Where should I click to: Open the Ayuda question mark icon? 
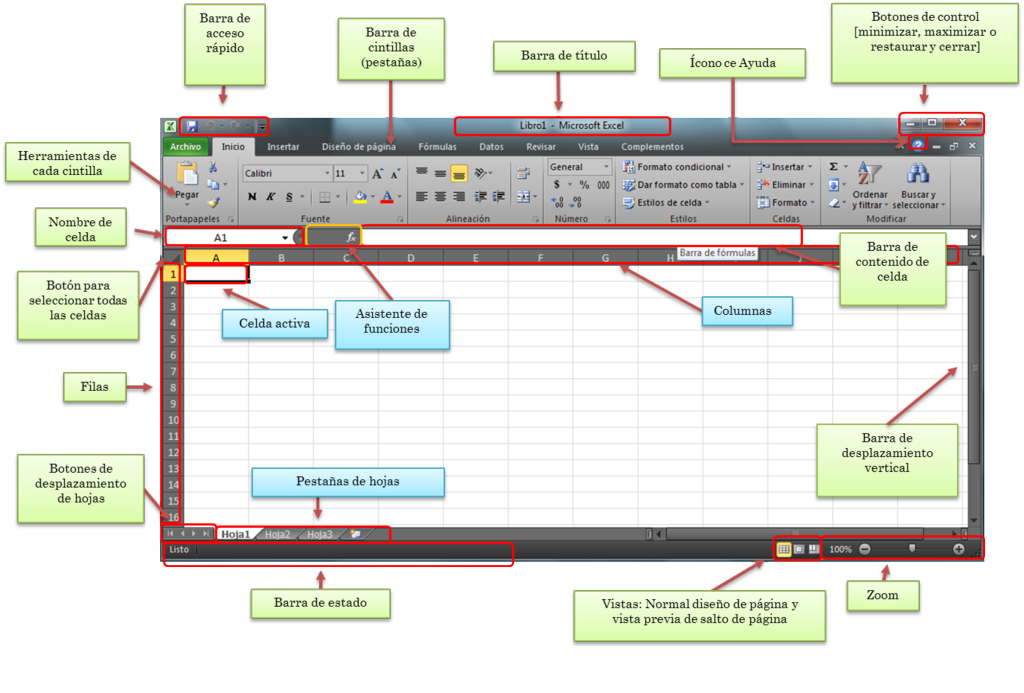(x=917, y=146)
